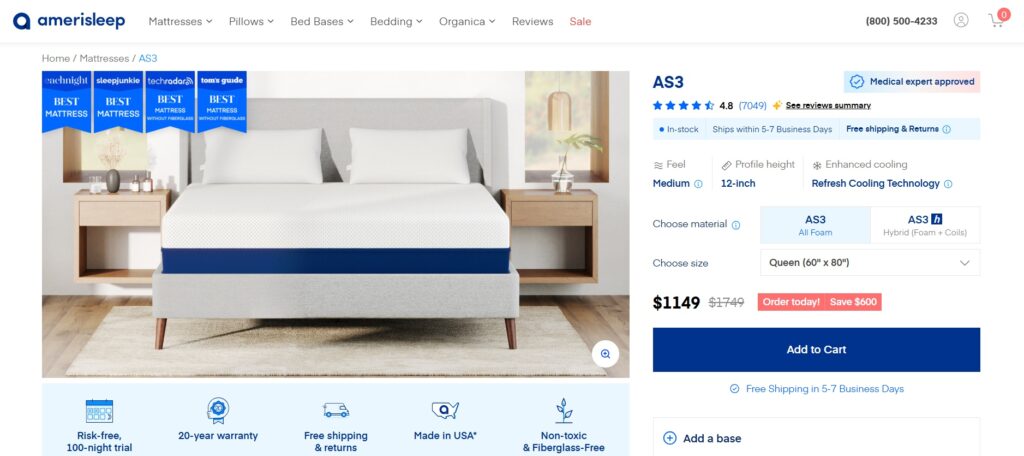Click the Mattresses breadcrumb link
Viewport: 1024px width, 456px height.
click(x=104, y=58)
